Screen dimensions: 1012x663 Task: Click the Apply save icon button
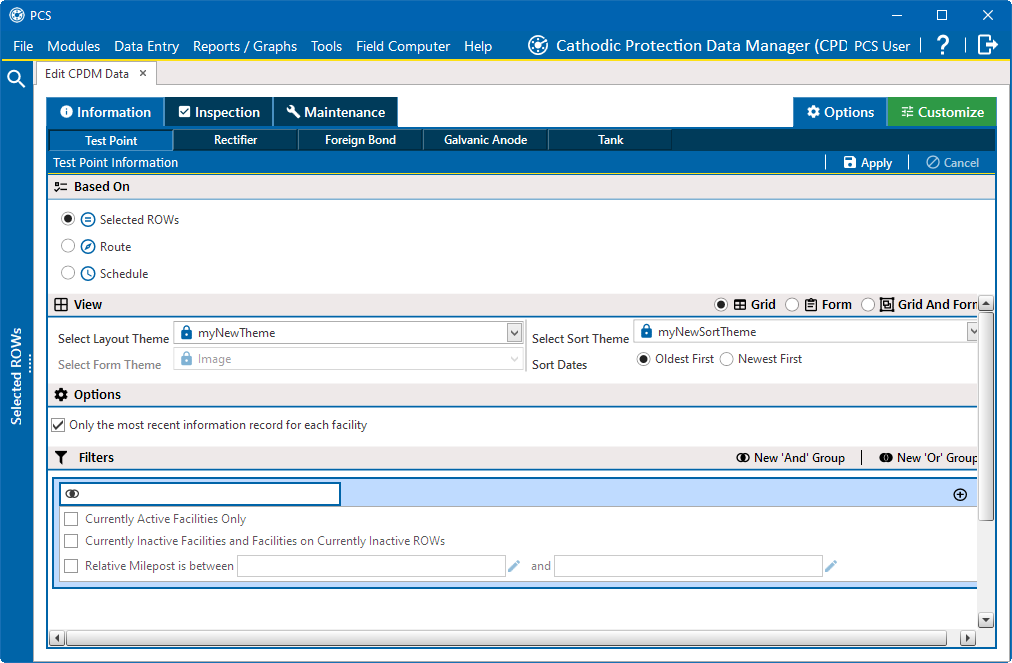coord(867,162)
